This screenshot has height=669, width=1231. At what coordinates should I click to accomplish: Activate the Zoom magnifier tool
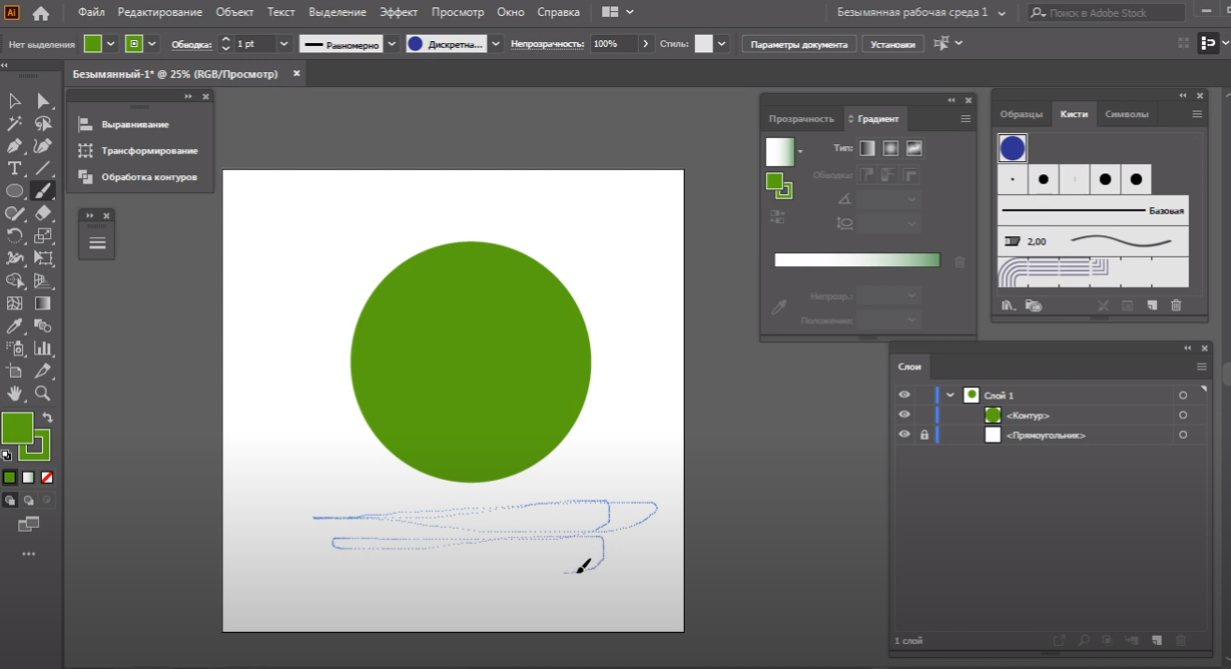[x=43, y=393]
